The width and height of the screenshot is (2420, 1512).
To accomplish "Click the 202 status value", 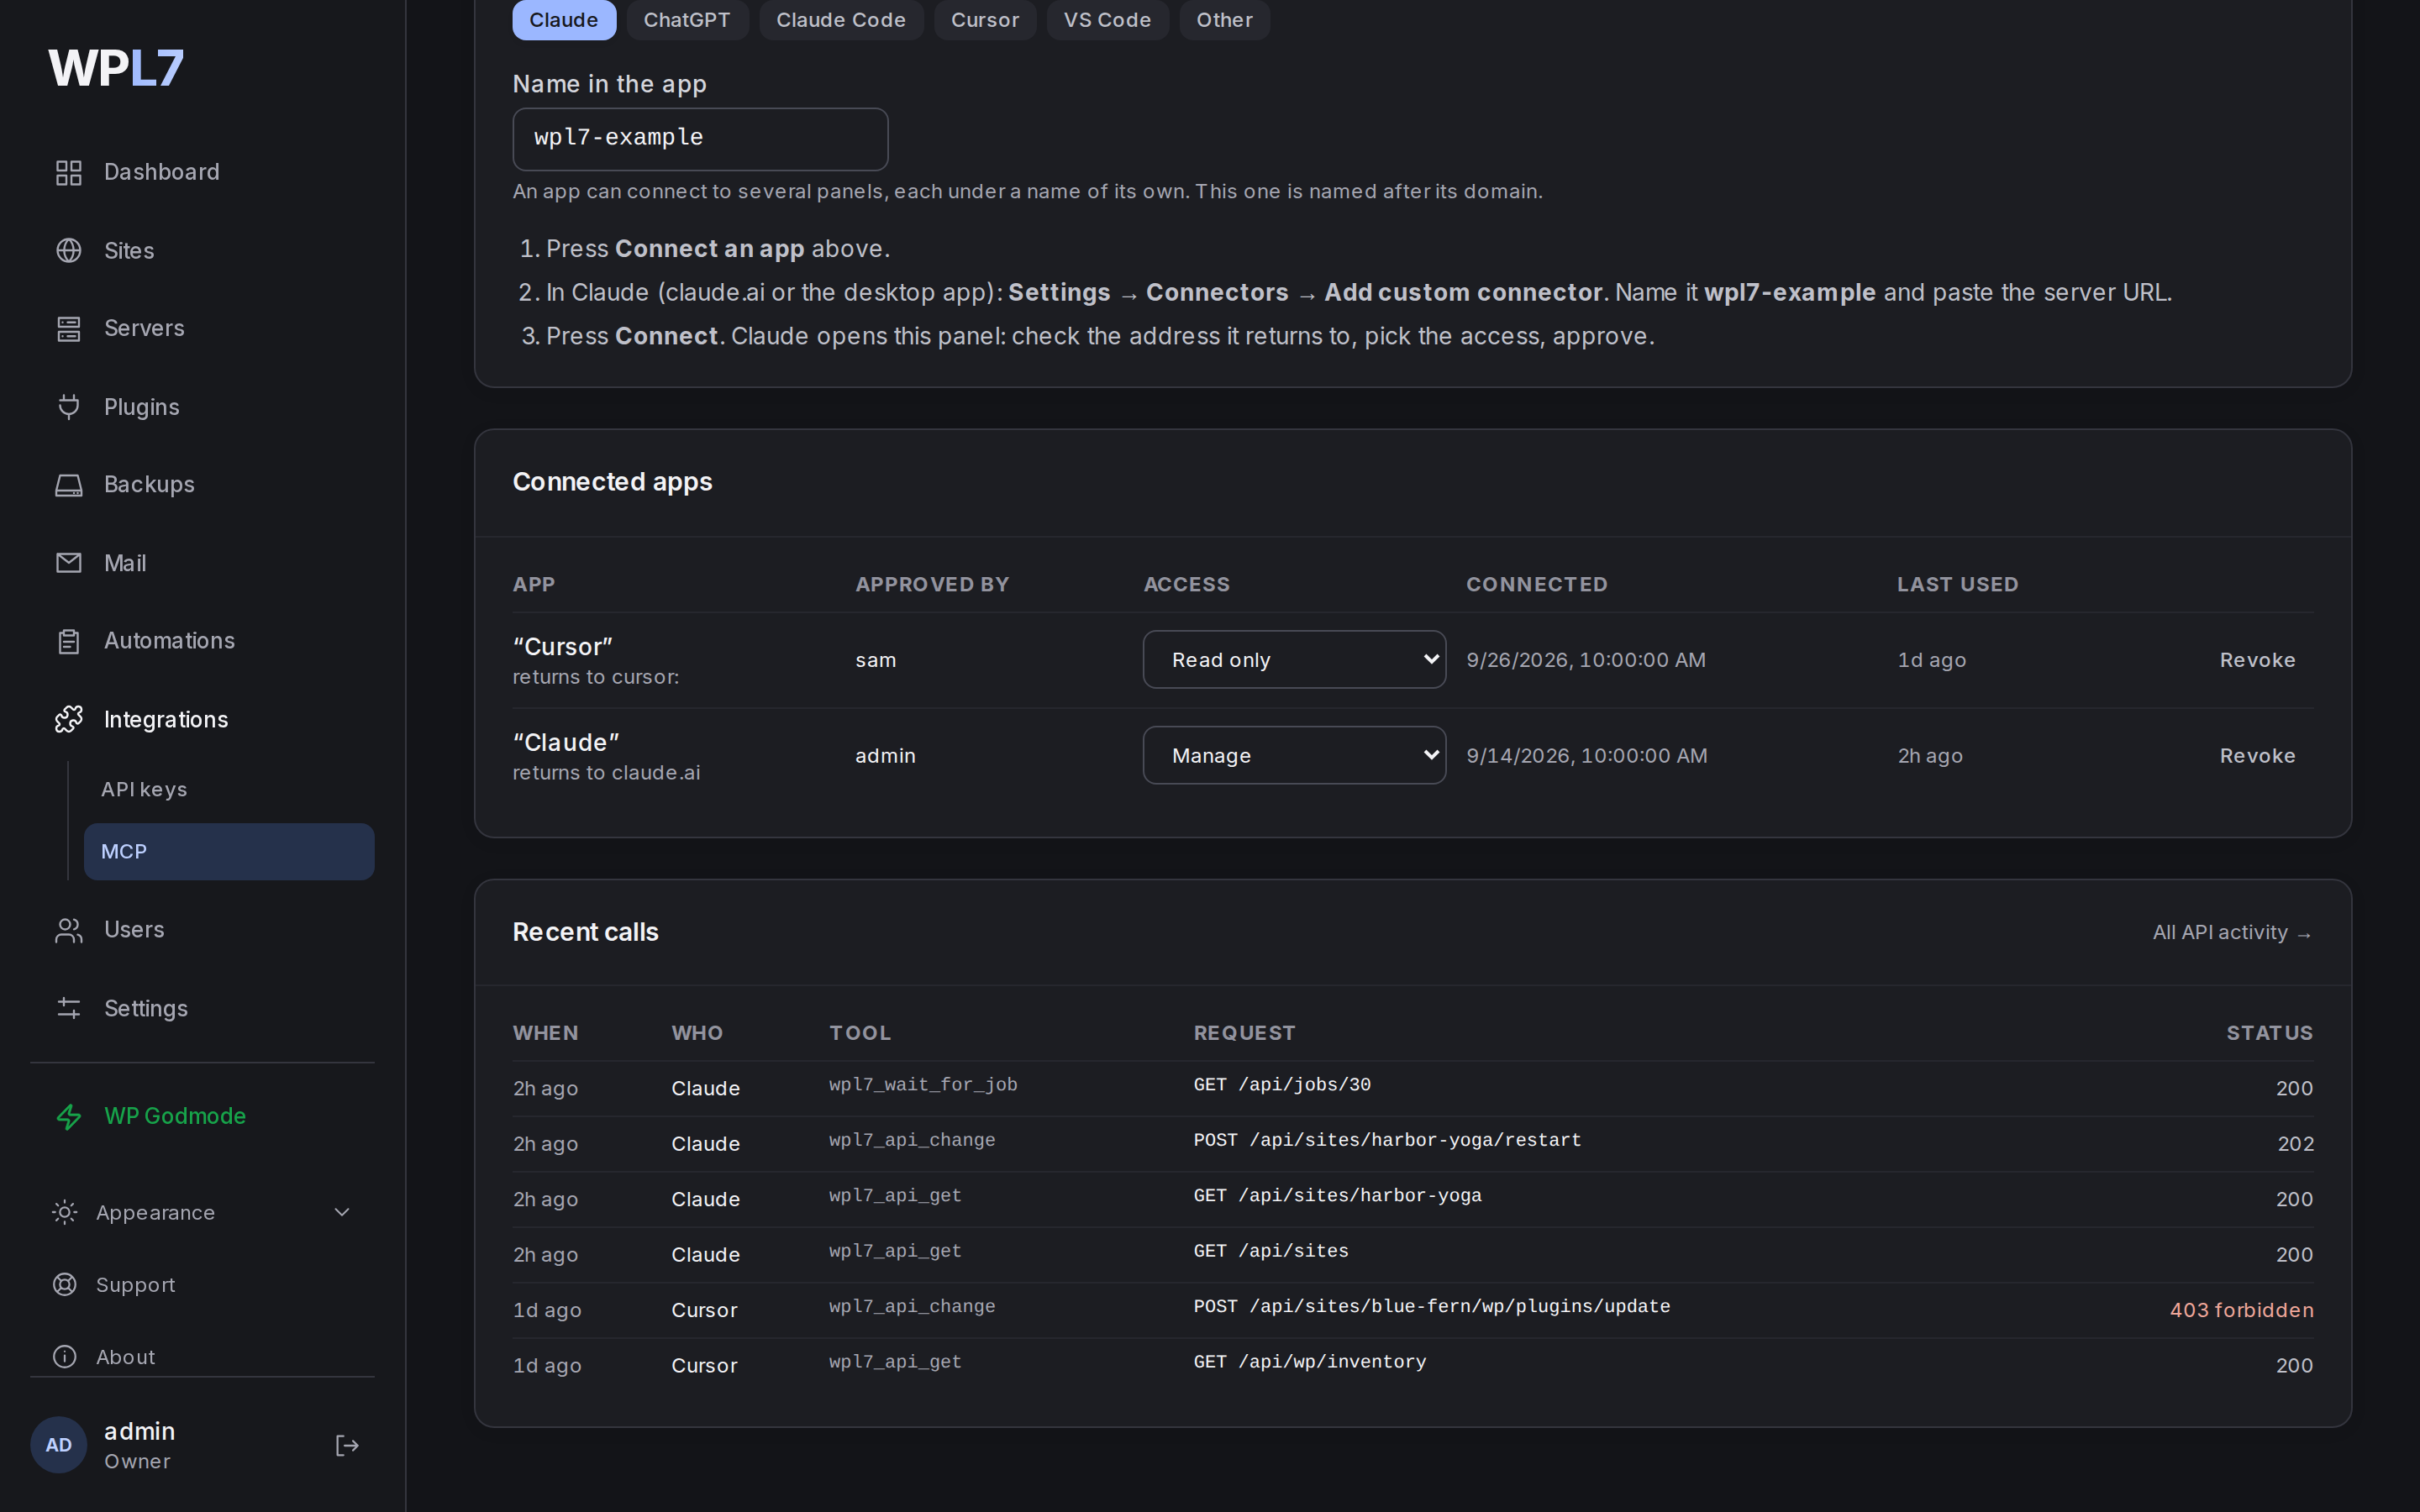I will pos(2295,1144).
